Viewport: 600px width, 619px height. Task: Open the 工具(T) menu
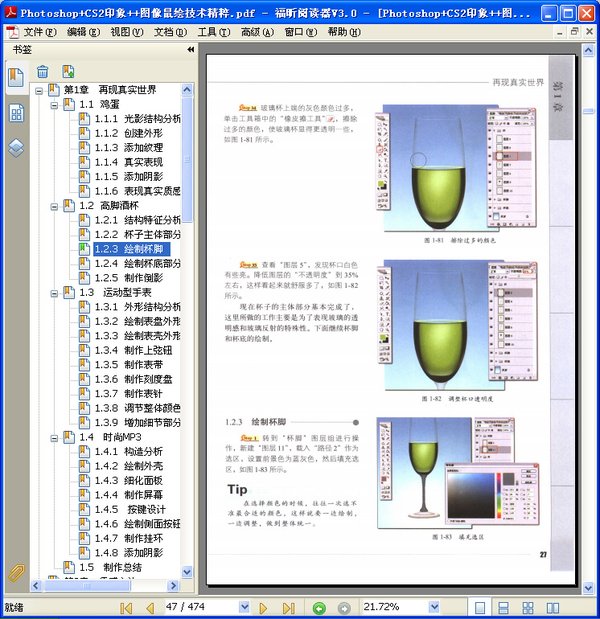coord(214,32)
